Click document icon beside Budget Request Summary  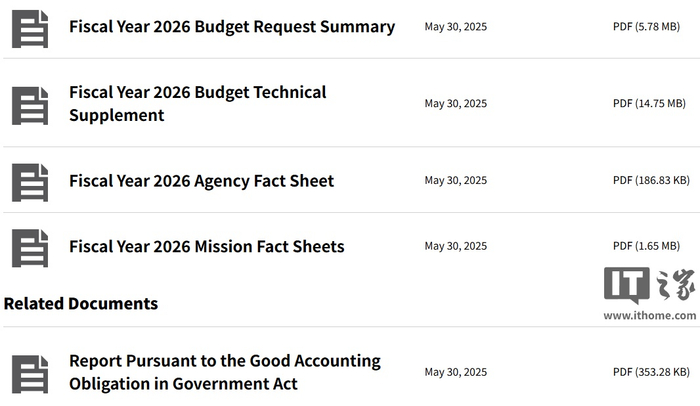pyautogui.click(x=30, y=28)
